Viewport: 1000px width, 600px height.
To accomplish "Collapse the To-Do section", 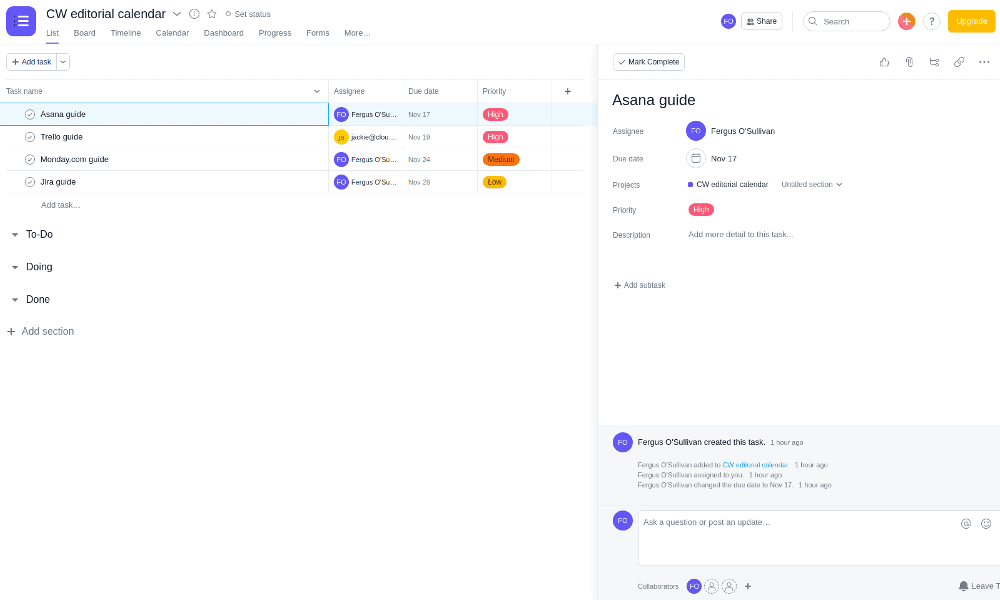I will pyautogui.click(x=15, y=235).
